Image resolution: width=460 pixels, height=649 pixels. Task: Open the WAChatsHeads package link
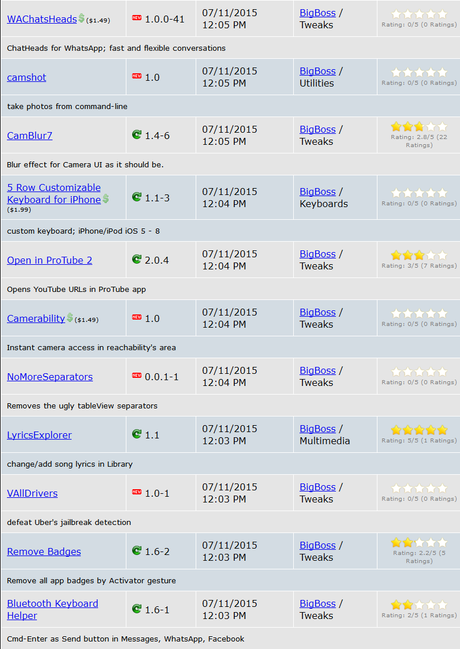tap(42, 19)
